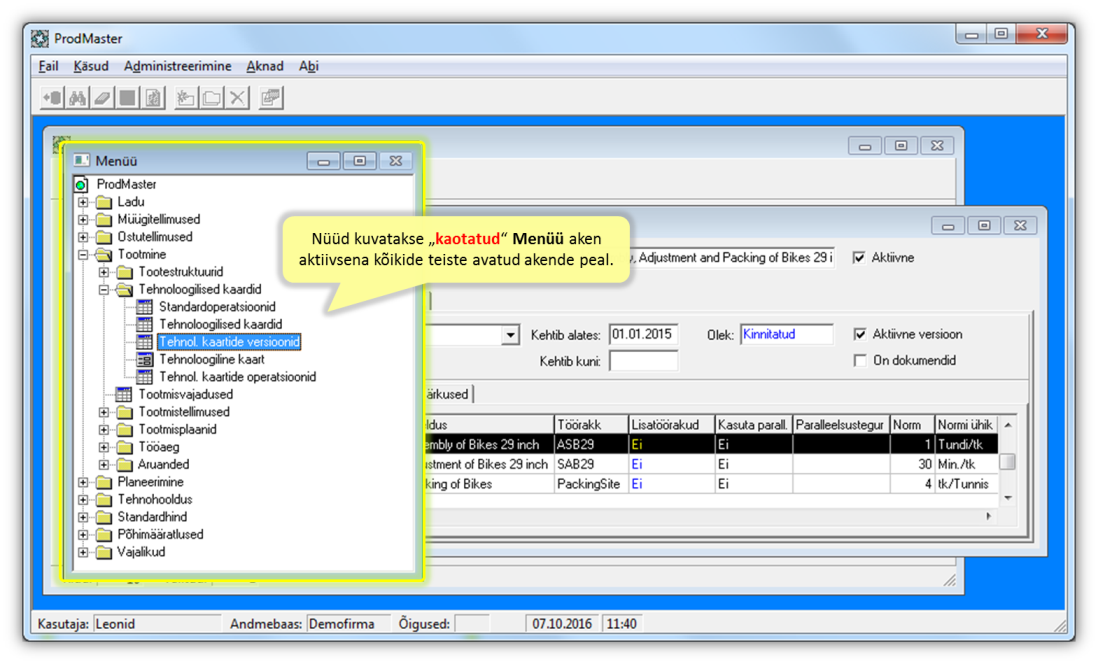This screenshot has width=1098, height=664.
Task: Open the Abi menu
Action: pos(308,66)
